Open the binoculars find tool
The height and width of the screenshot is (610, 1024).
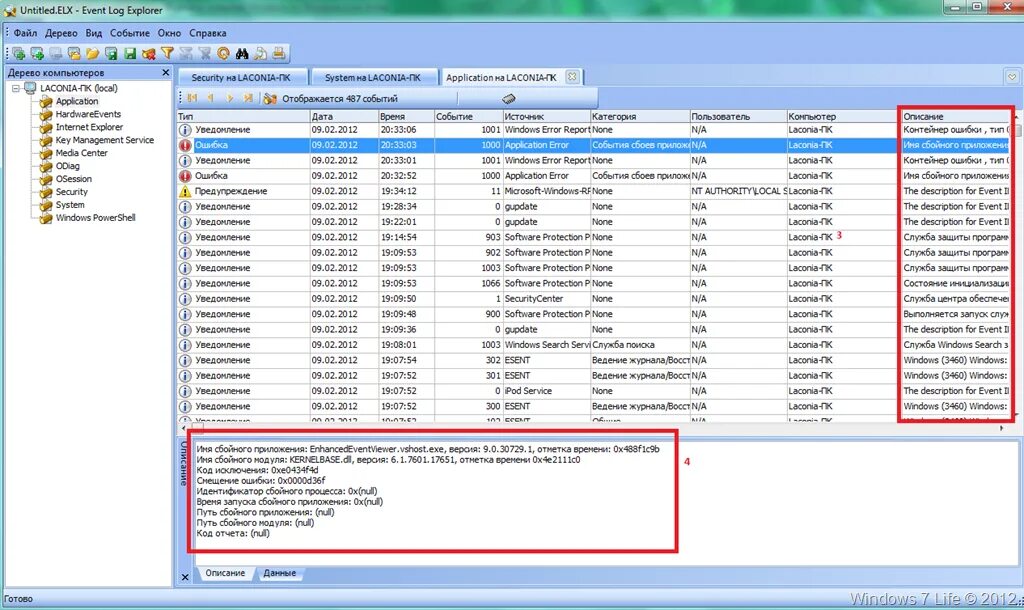[242, 54]
